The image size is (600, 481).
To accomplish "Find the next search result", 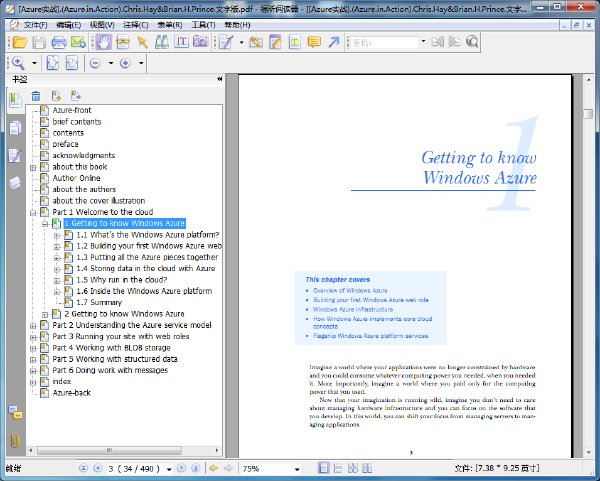I will pyautogui.click(x=455, y=42).
